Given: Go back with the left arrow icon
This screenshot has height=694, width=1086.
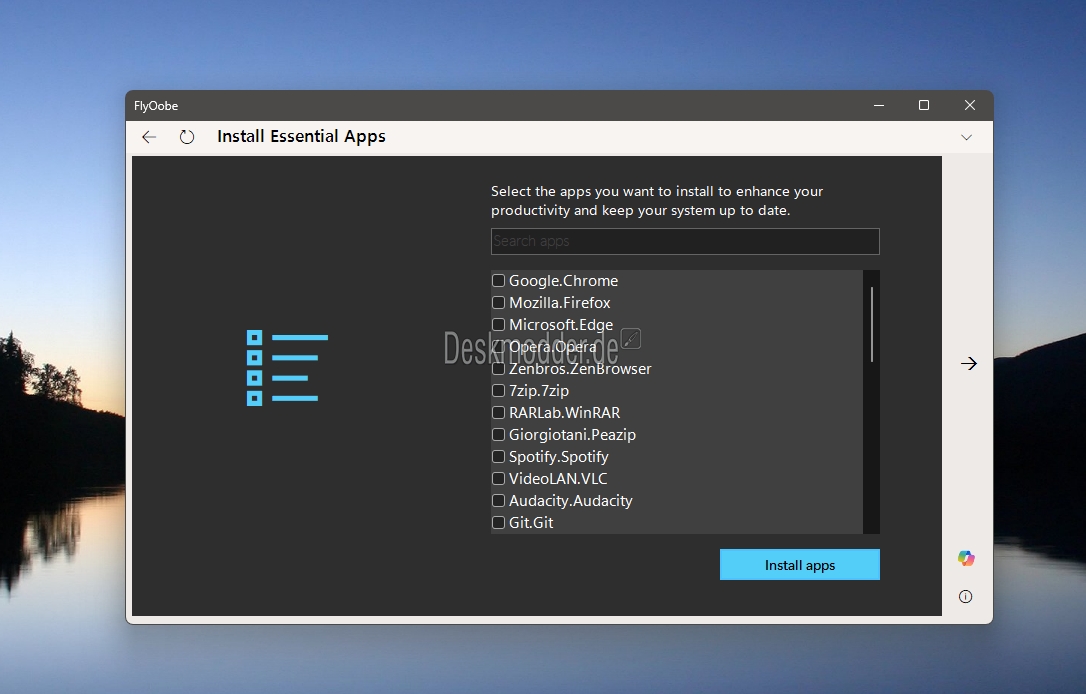Looking at the screenshot, I should (x=149, y=137).
